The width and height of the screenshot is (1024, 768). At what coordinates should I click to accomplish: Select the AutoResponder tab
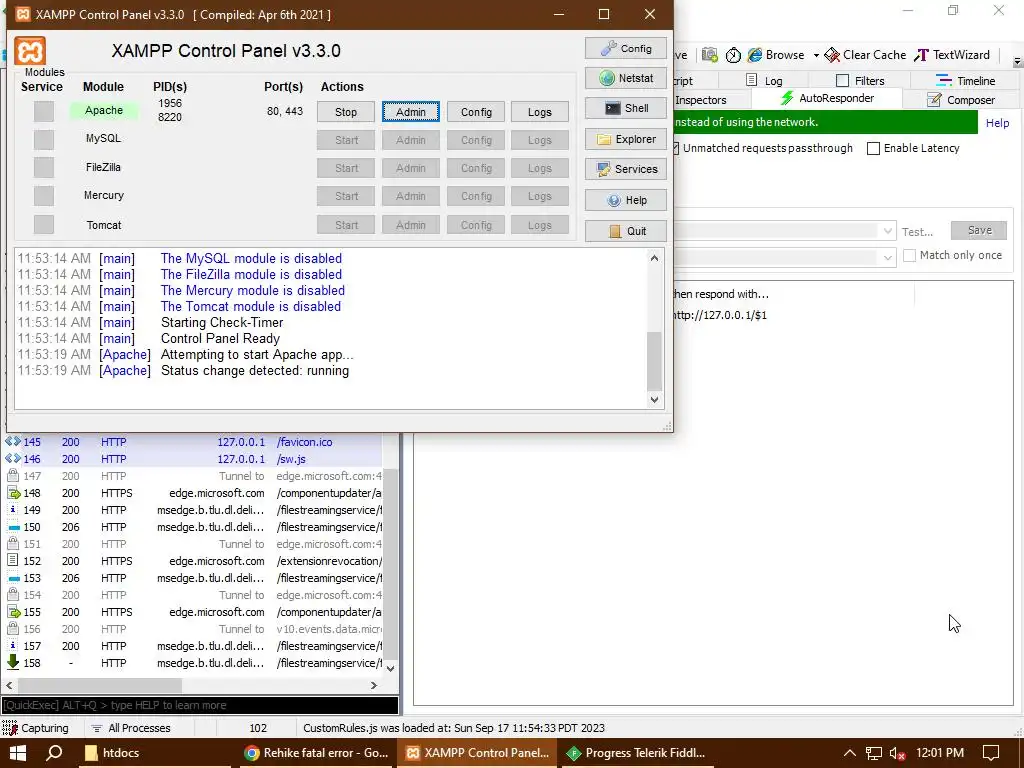(827, 99)
